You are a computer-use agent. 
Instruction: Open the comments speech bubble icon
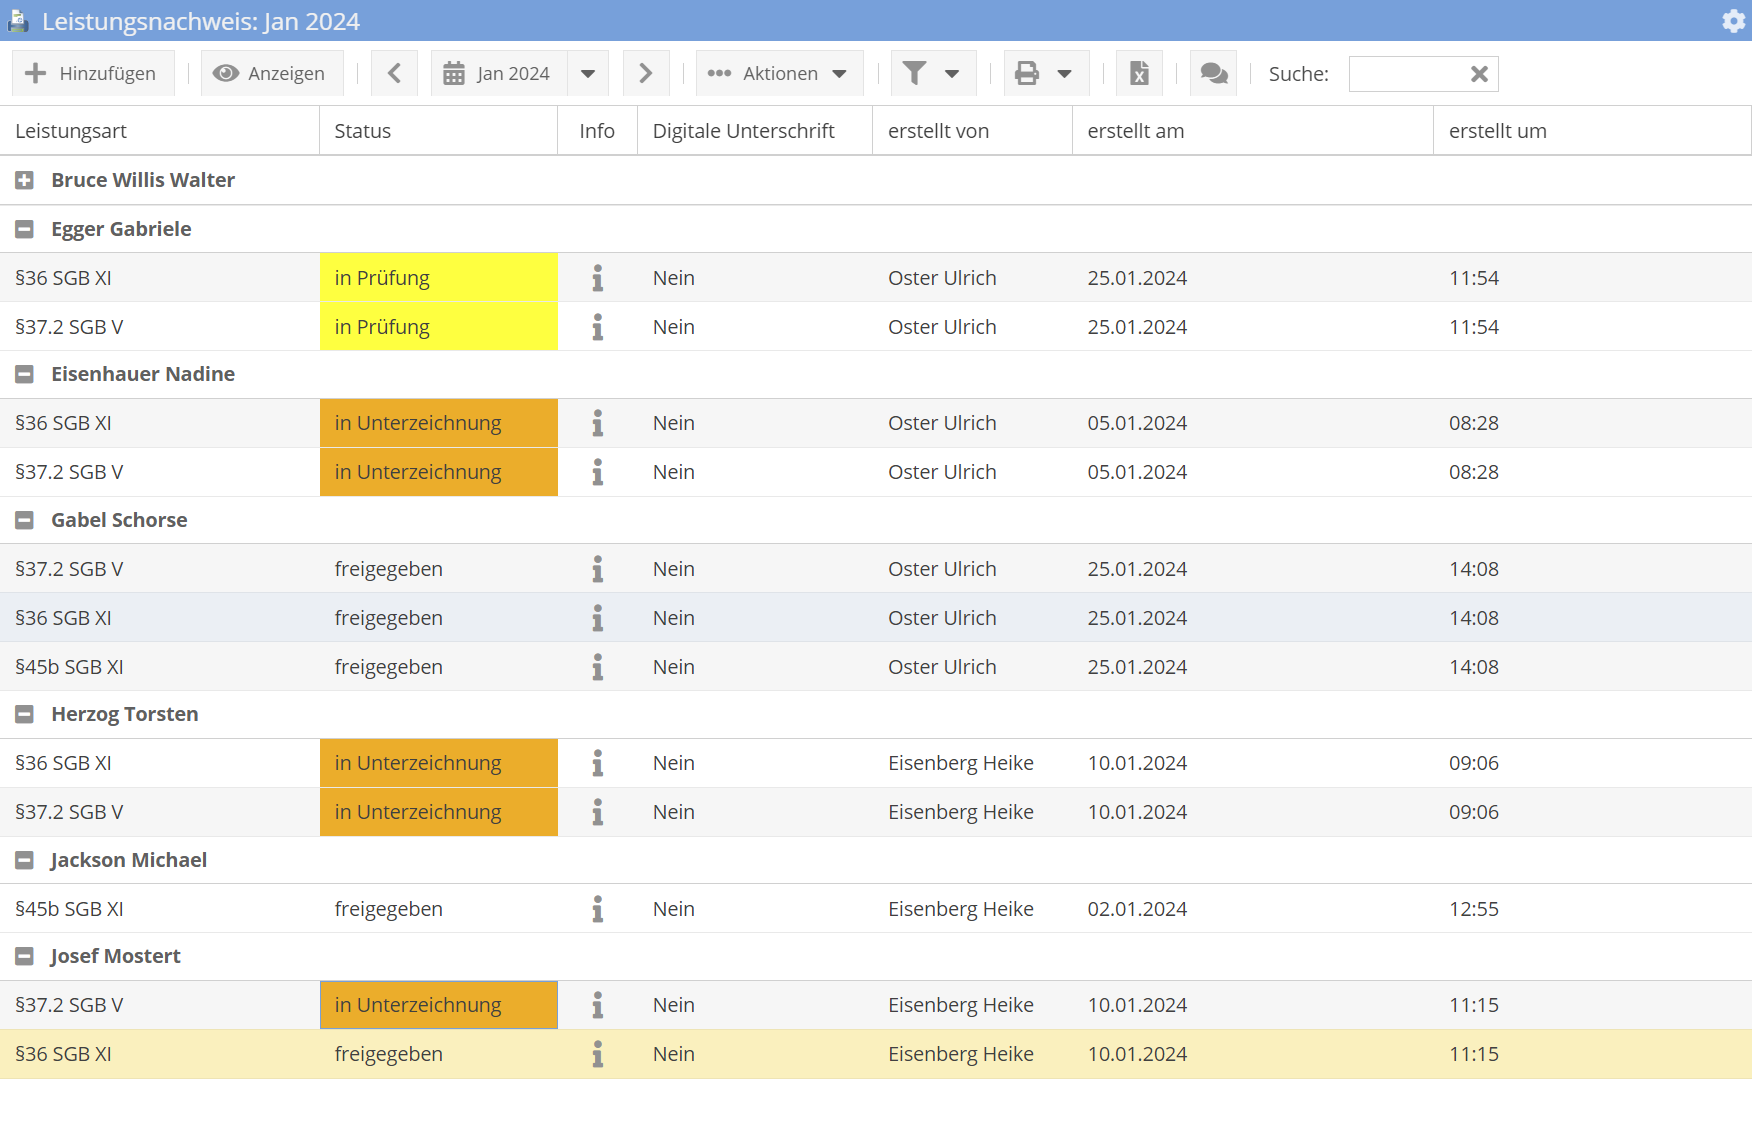tap(1213, 73)
